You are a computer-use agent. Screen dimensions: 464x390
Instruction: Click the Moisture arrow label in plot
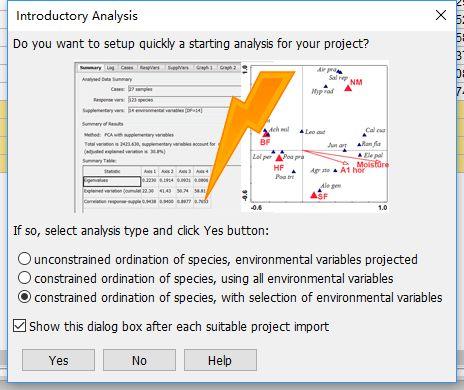click(373, 165)
